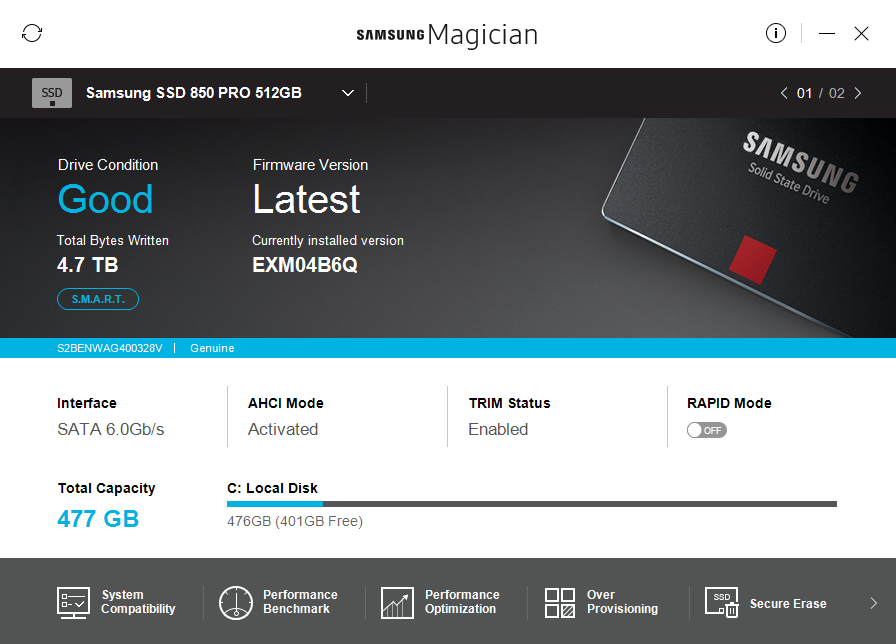Click the C: Local Disk usage bar
This screenshot has width=896, height=644.
click(531, 504)
